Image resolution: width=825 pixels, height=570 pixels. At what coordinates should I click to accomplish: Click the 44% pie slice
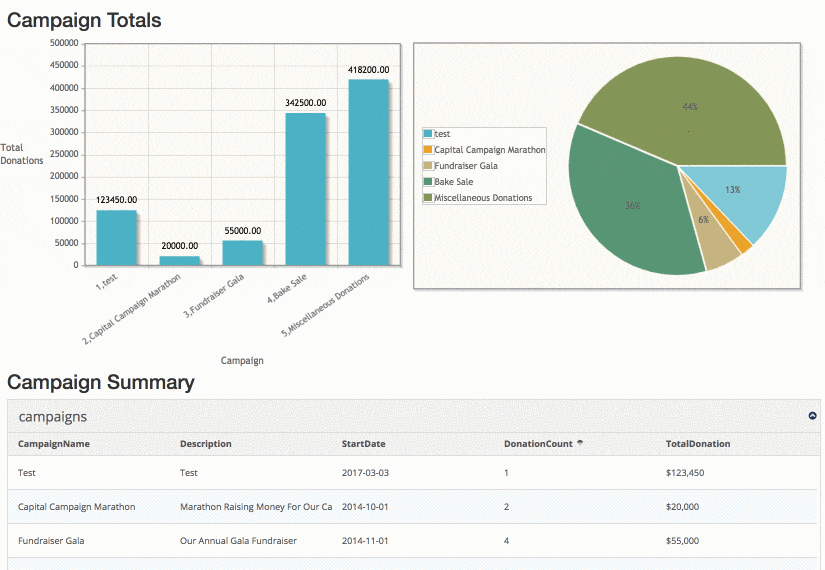pyautogui.click(x=690, y=106)
